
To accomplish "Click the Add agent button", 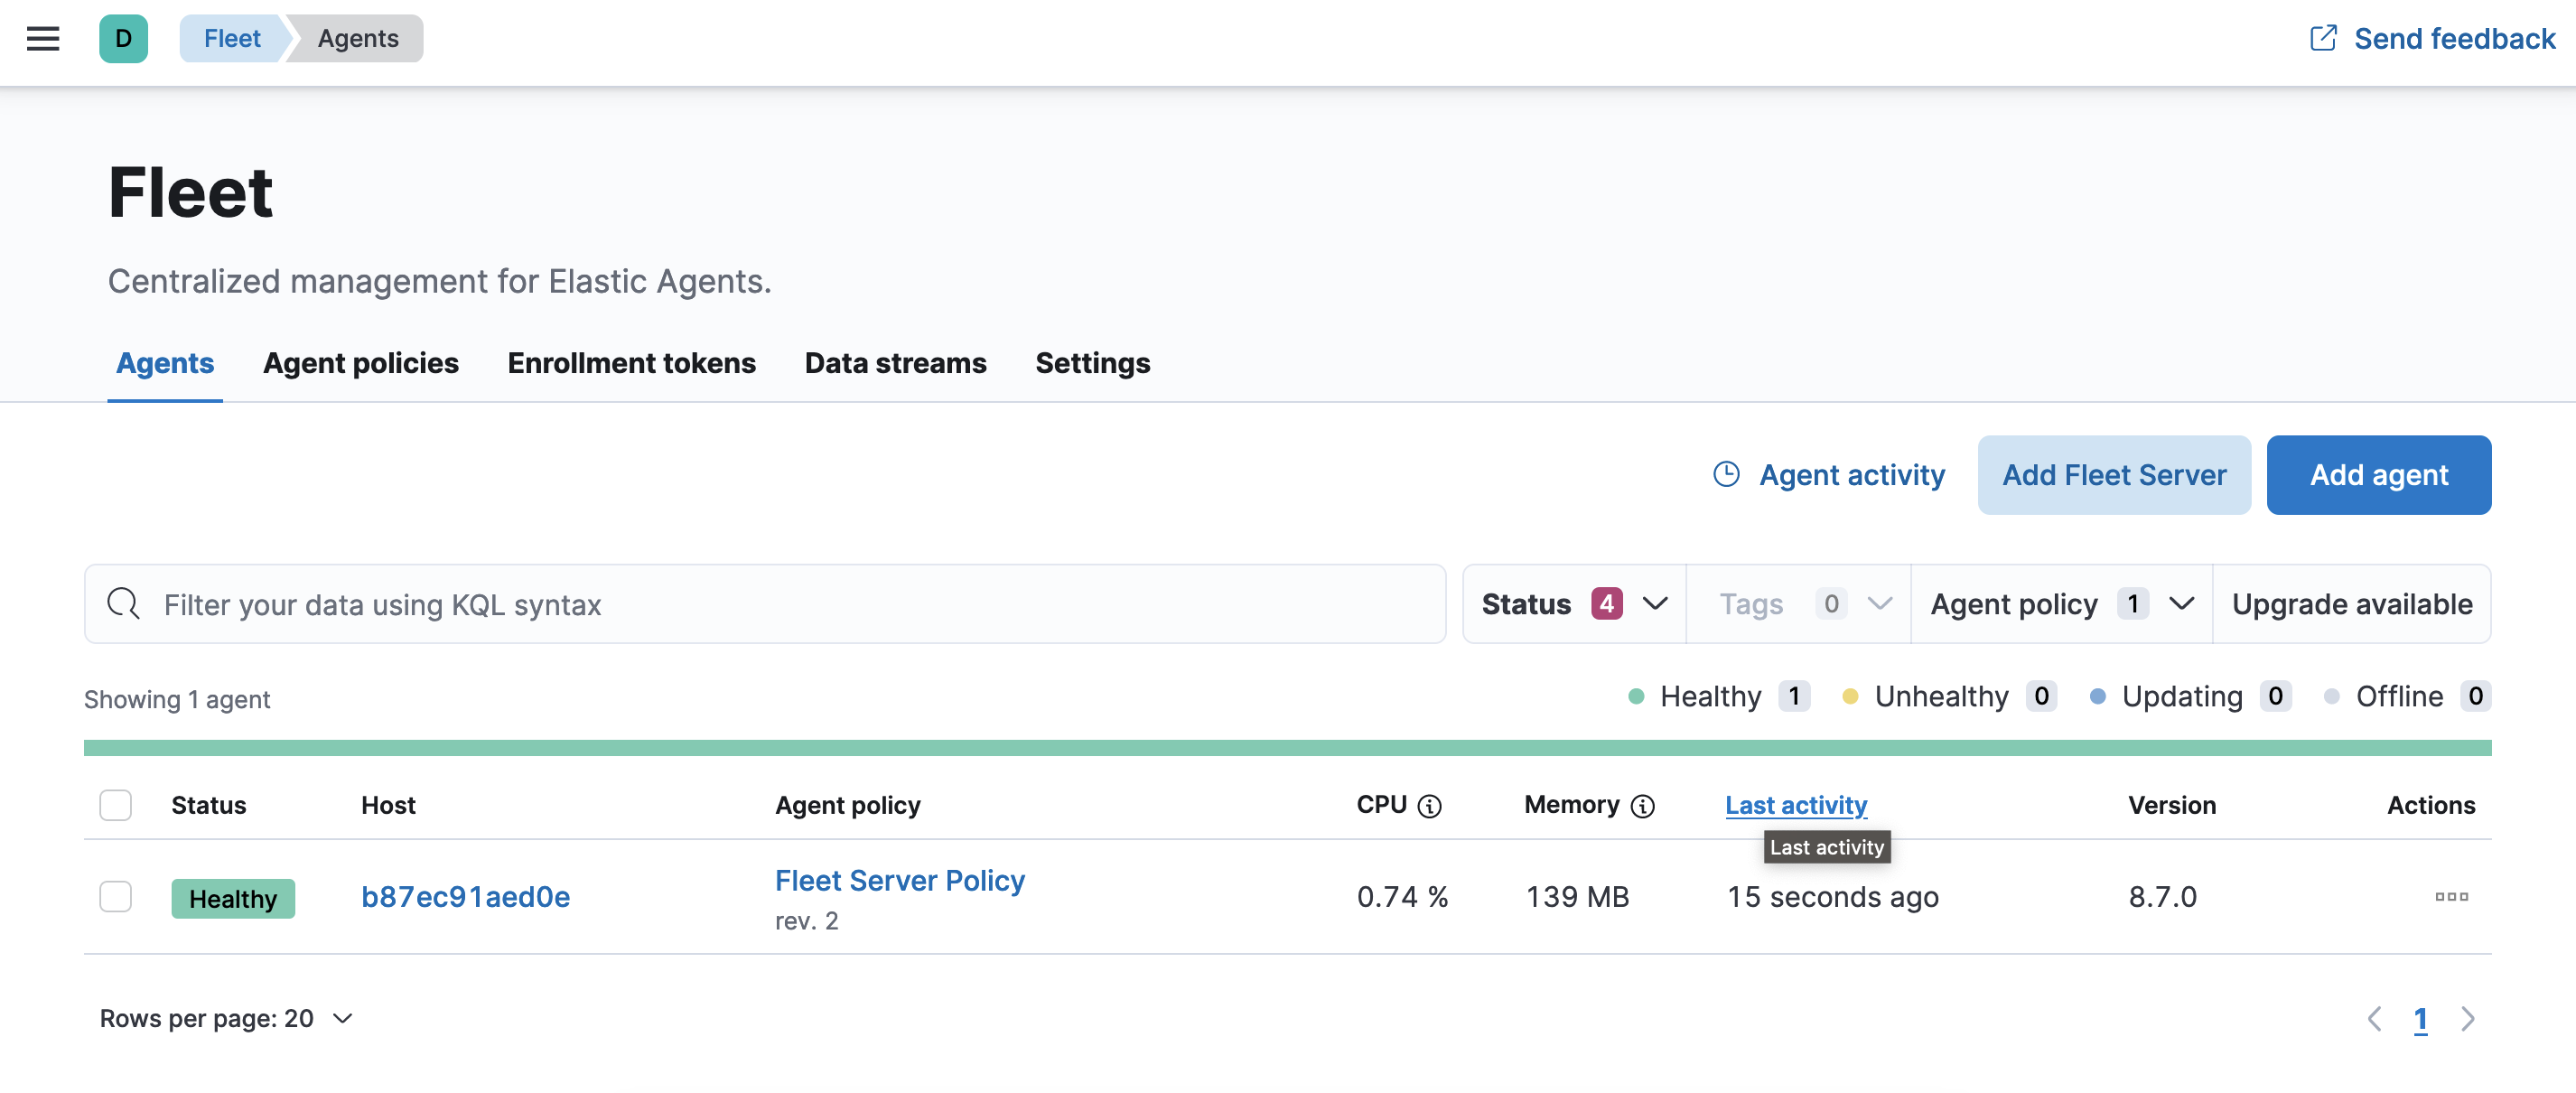I will (2378, 475).
